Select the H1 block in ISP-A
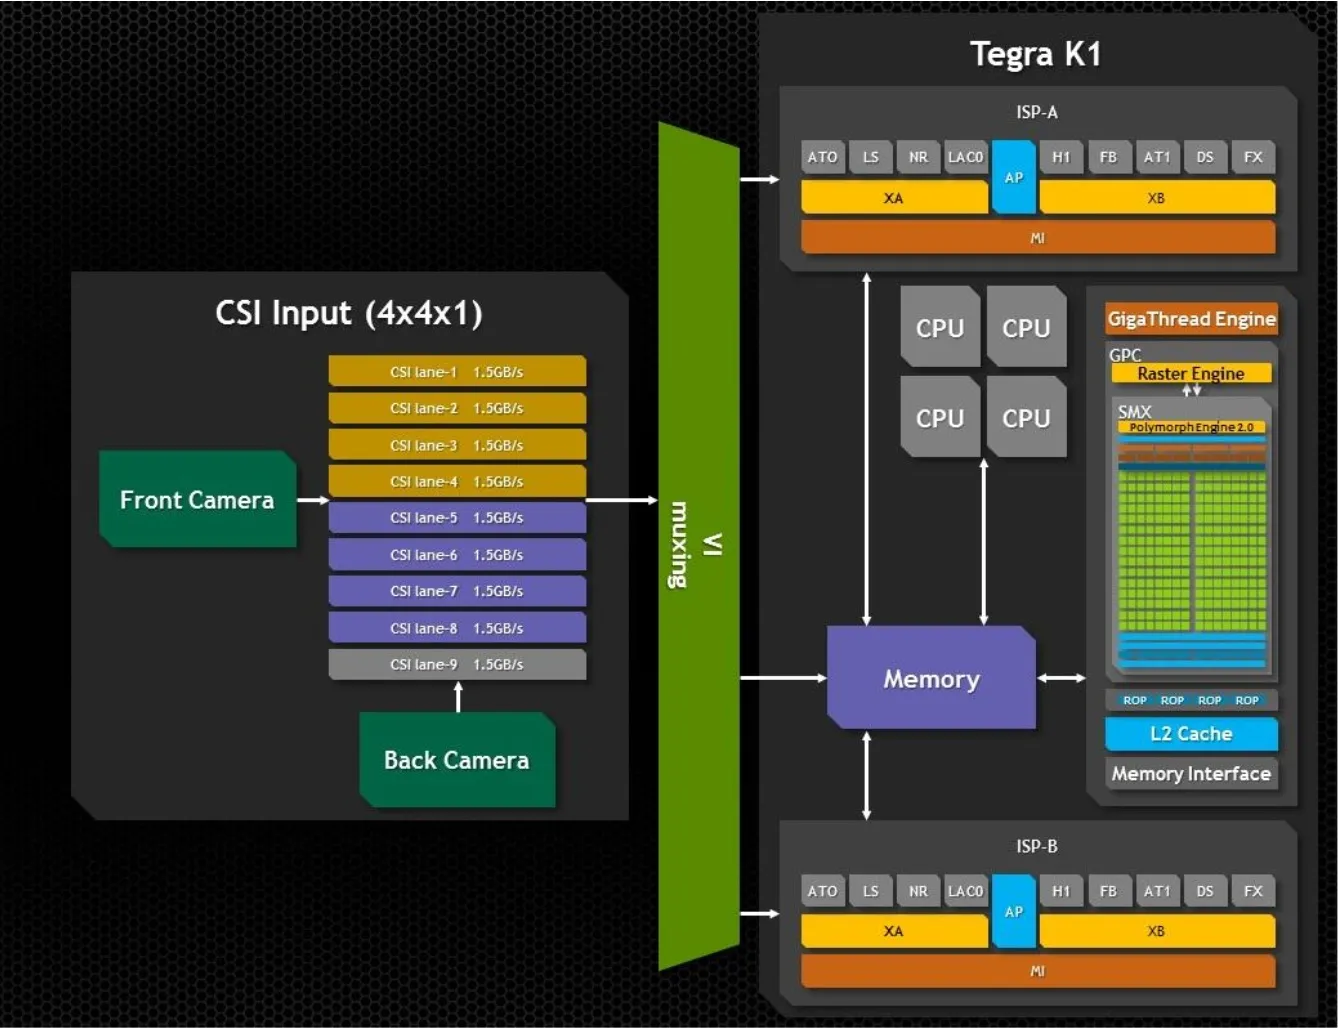This screenshot has width=1338, height=1028. pos(1061,157)
